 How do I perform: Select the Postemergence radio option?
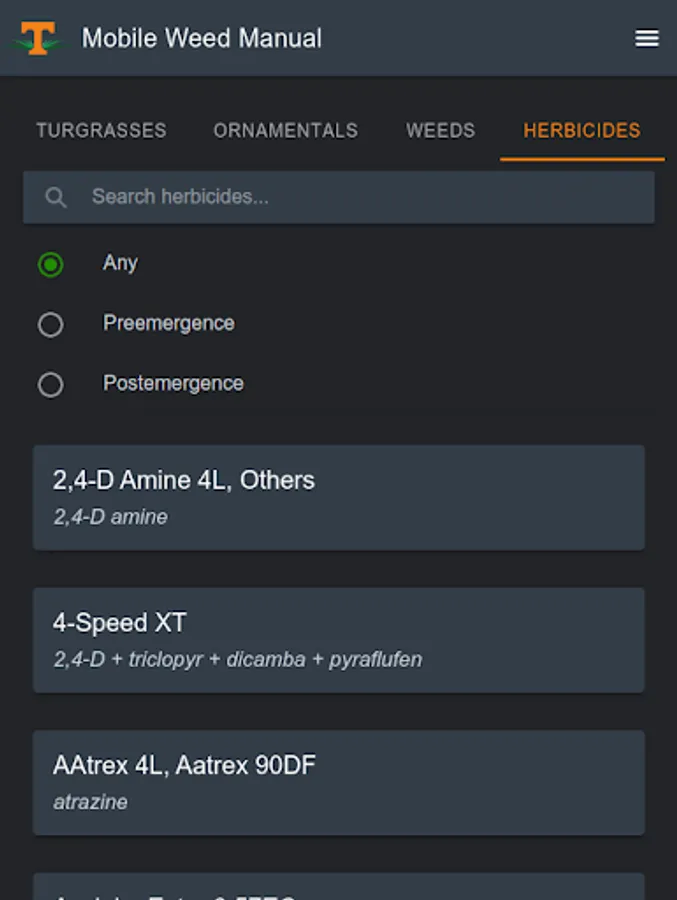click(x=50, y=385)
